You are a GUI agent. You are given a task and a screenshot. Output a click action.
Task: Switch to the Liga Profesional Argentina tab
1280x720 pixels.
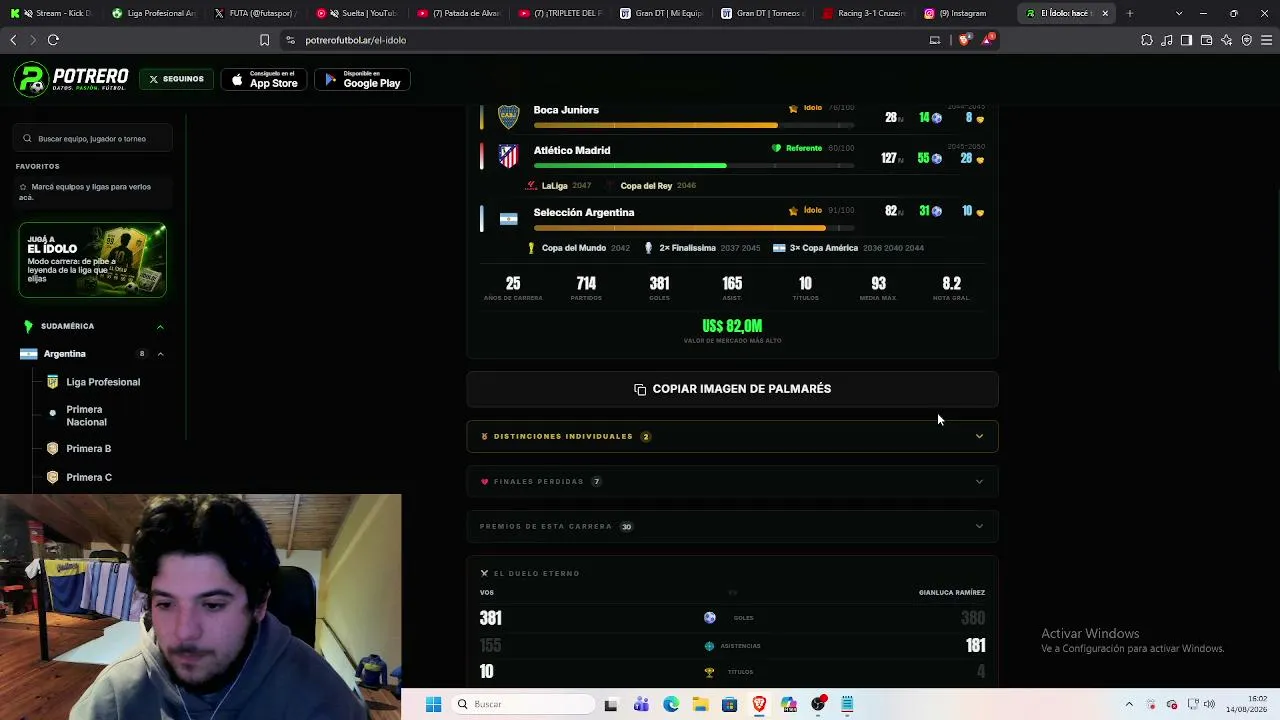pyautogui.click(x=153, y=13)
